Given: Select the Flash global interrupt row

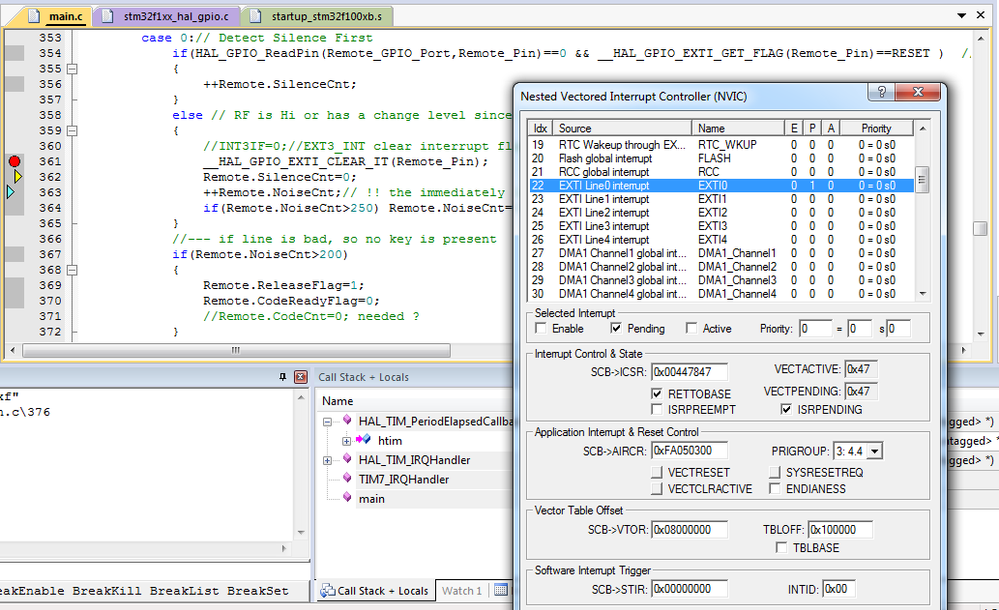Looking at the screenshot, I should (721, 158).
